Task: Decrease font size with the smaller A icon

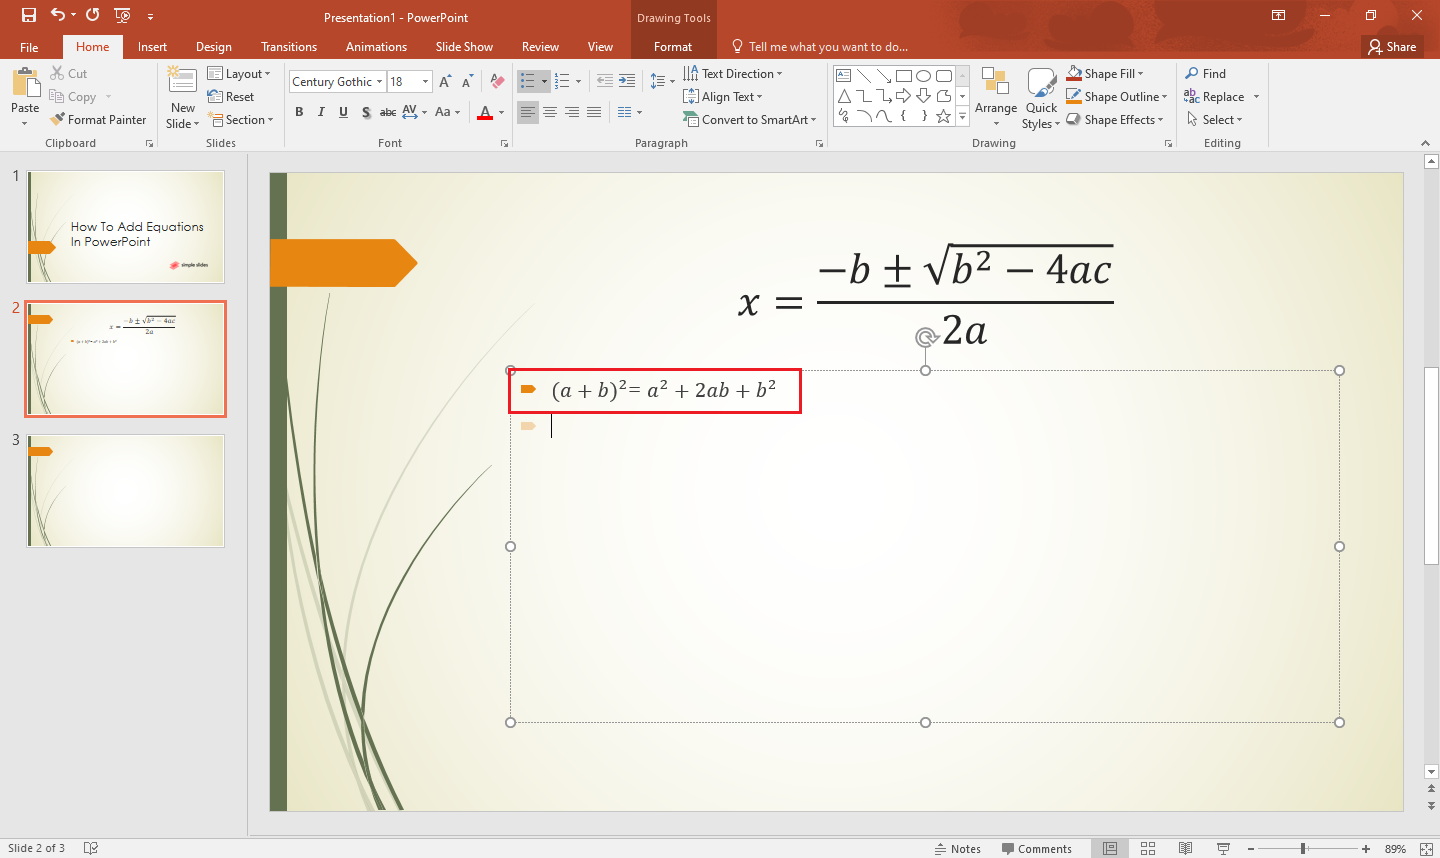Action: coord(467,82)
